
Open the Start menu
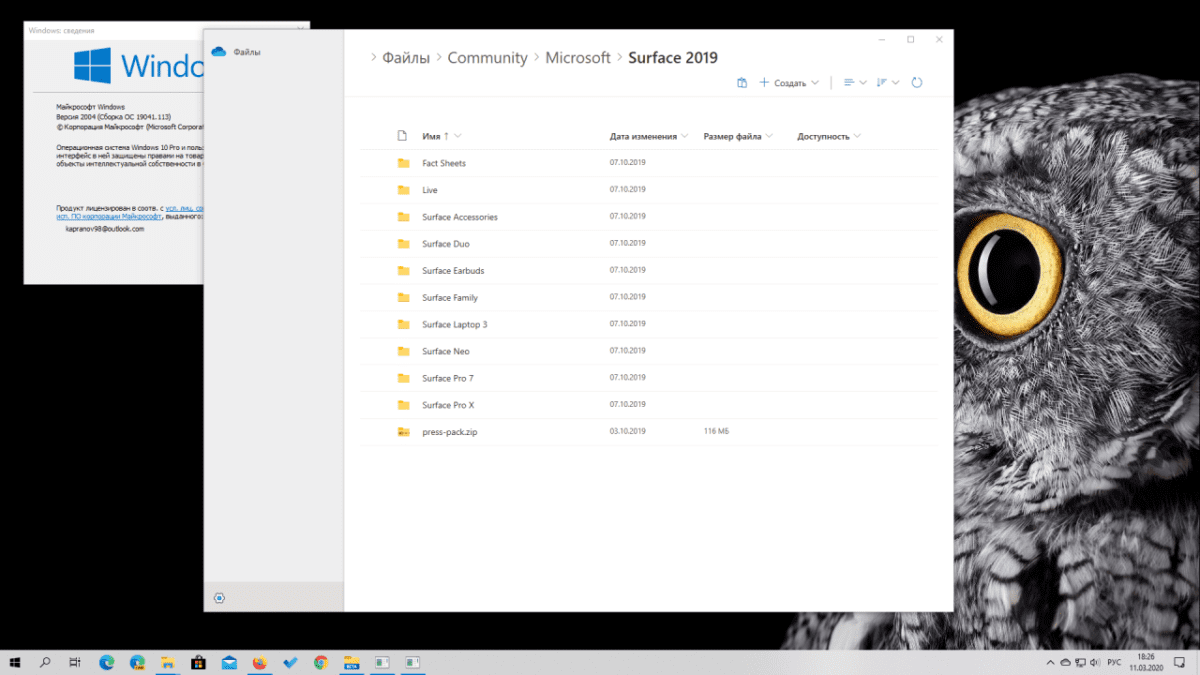coord(15,661)
